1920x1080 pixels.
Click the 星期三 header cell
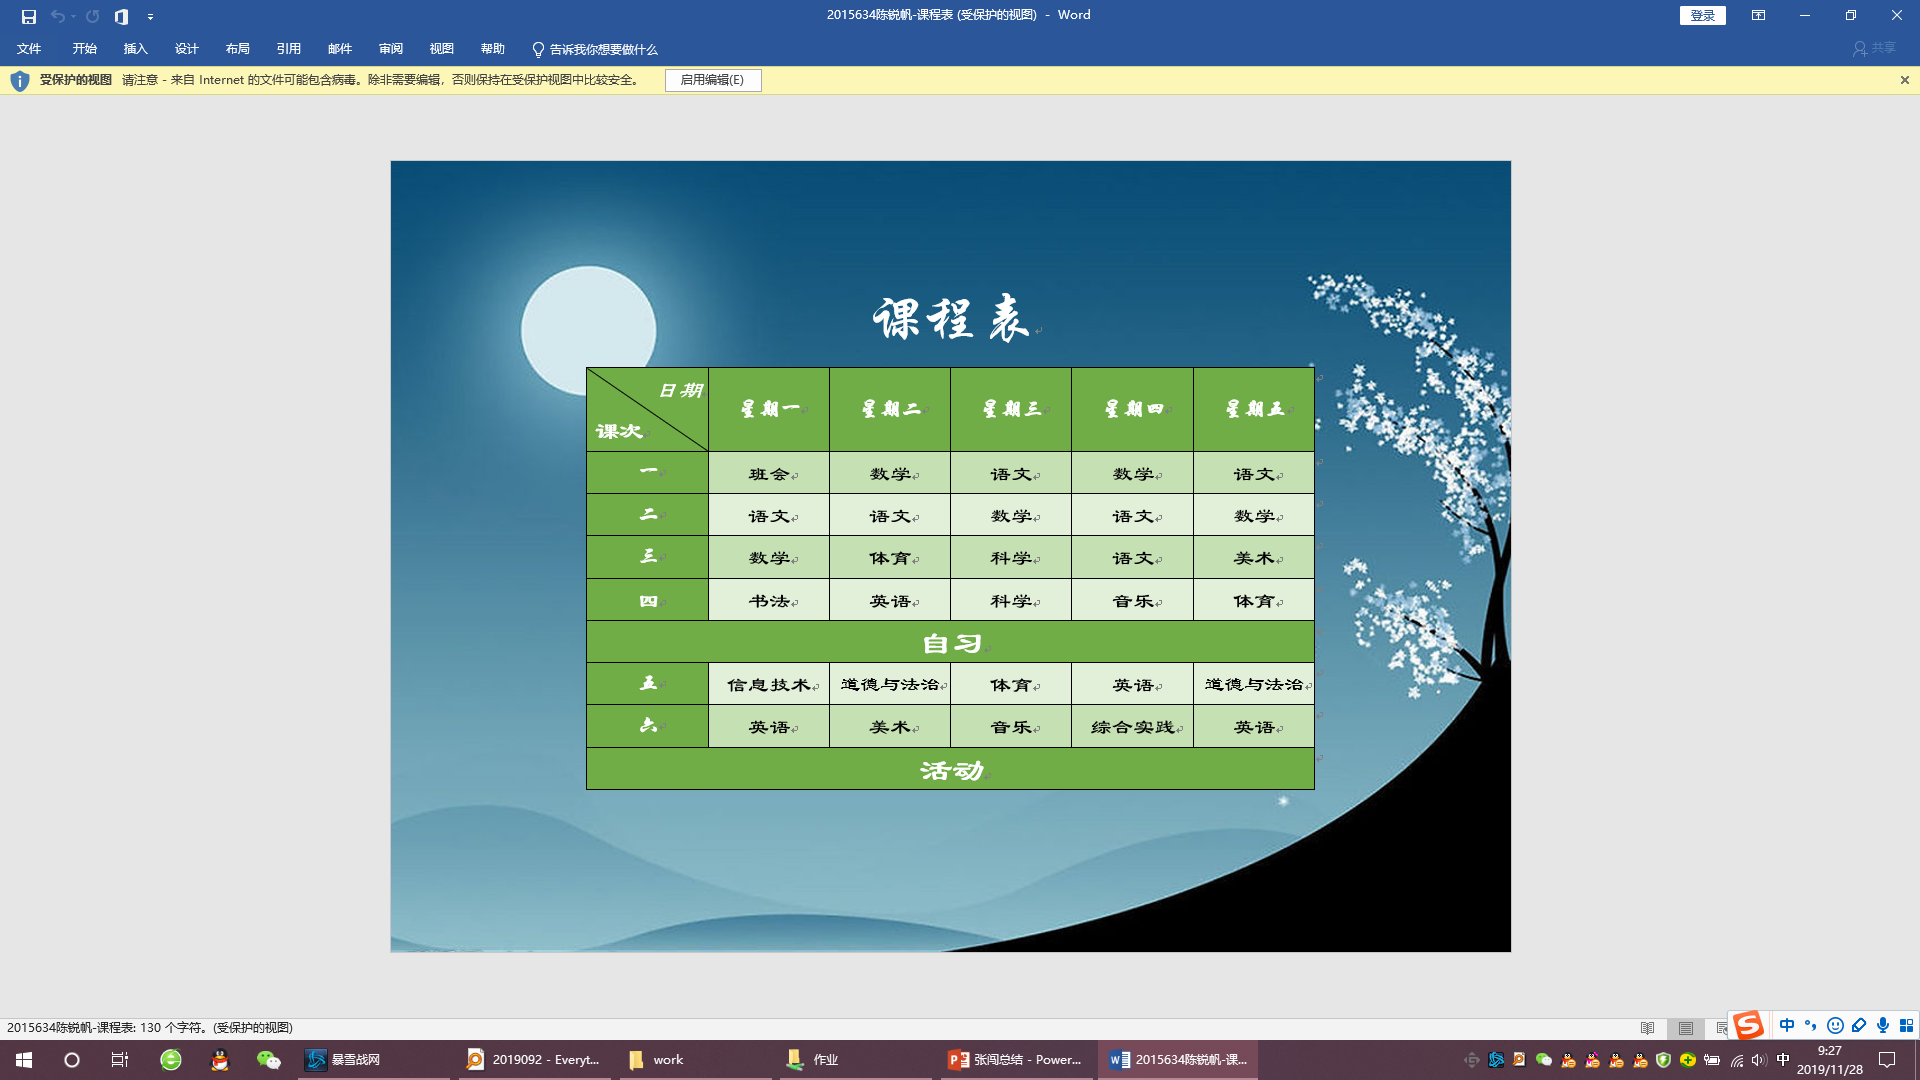click(1011, 409)
